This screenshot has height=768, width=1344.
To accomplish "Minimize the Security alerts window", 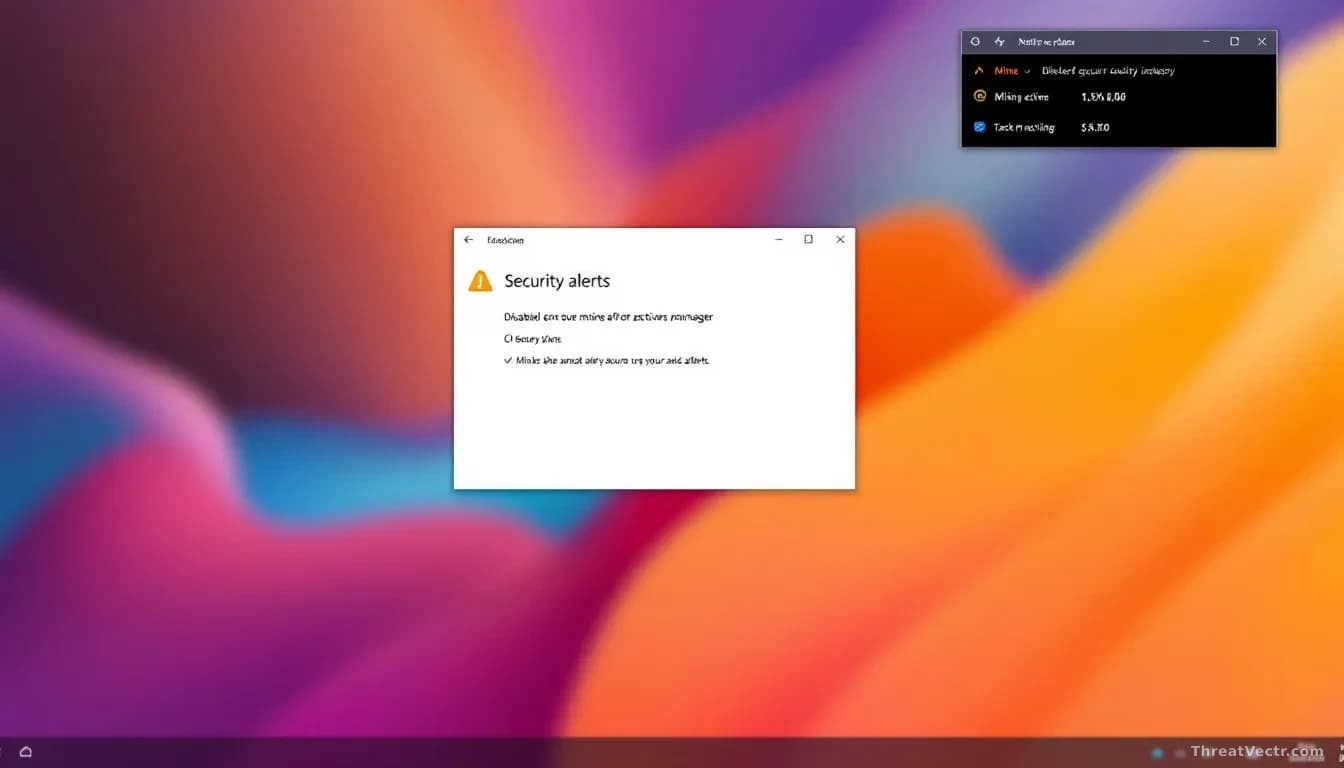I will (x=778, y=240).
